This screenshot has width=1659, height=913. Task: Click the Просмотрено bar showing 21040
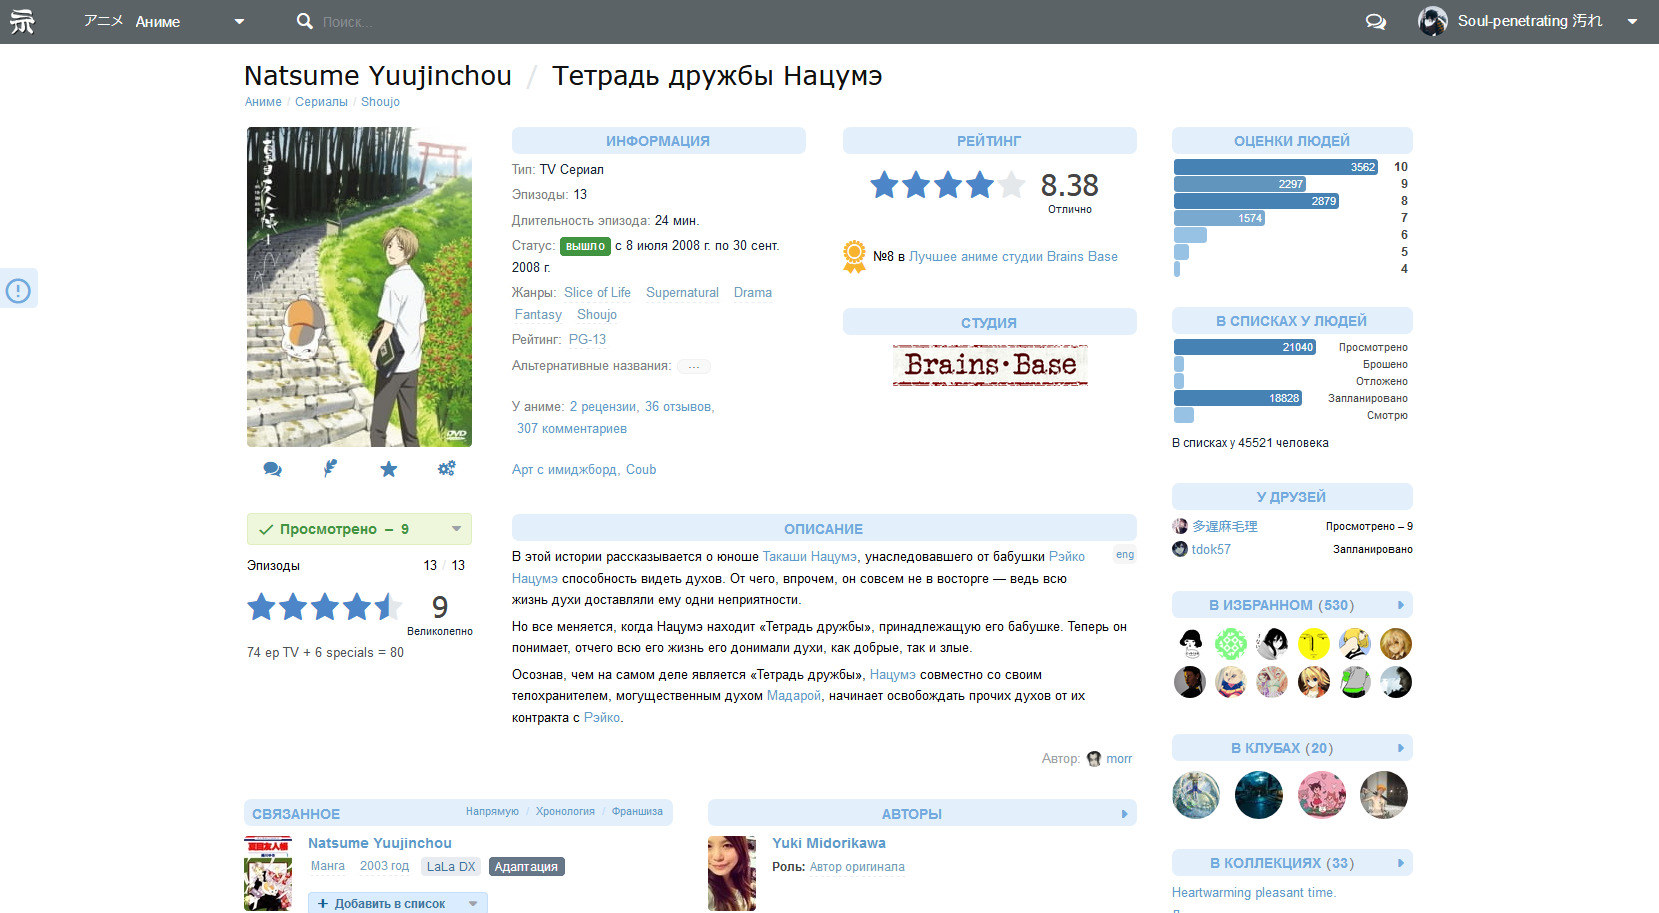click(x=1245, y=347)
